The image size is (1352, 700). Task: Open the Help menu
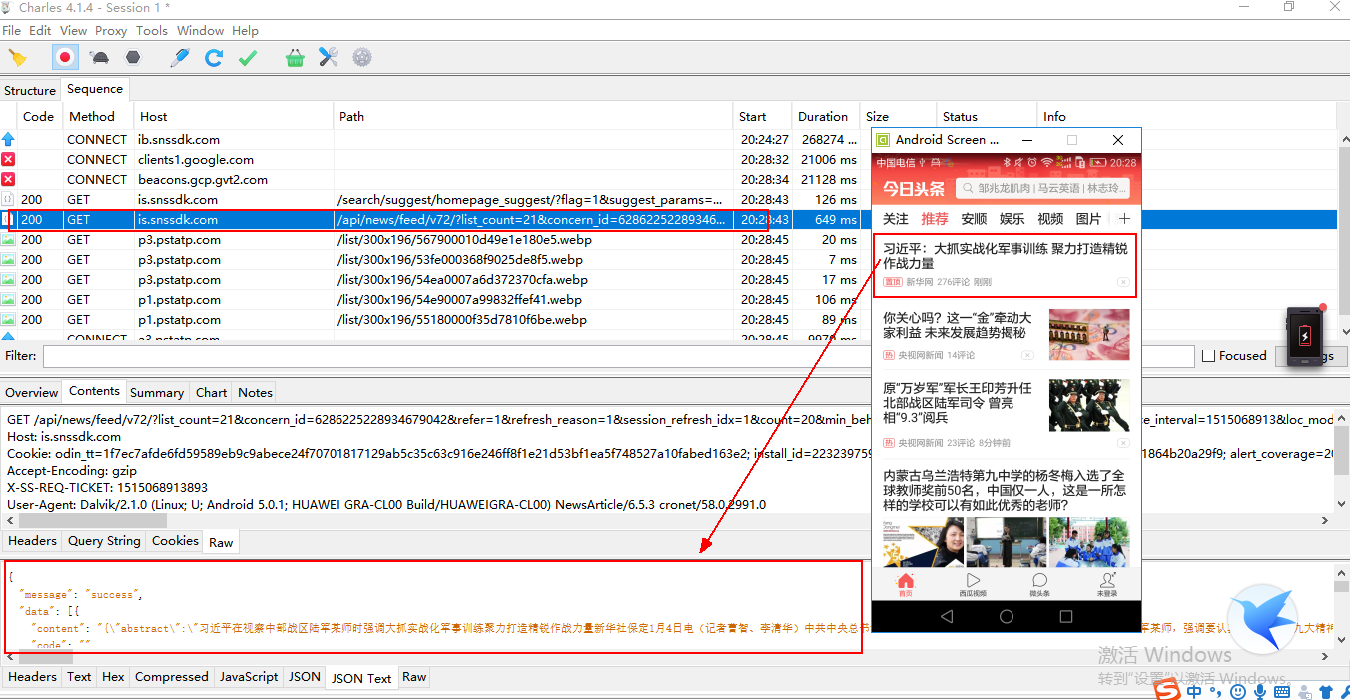click(x=245, y=31)
